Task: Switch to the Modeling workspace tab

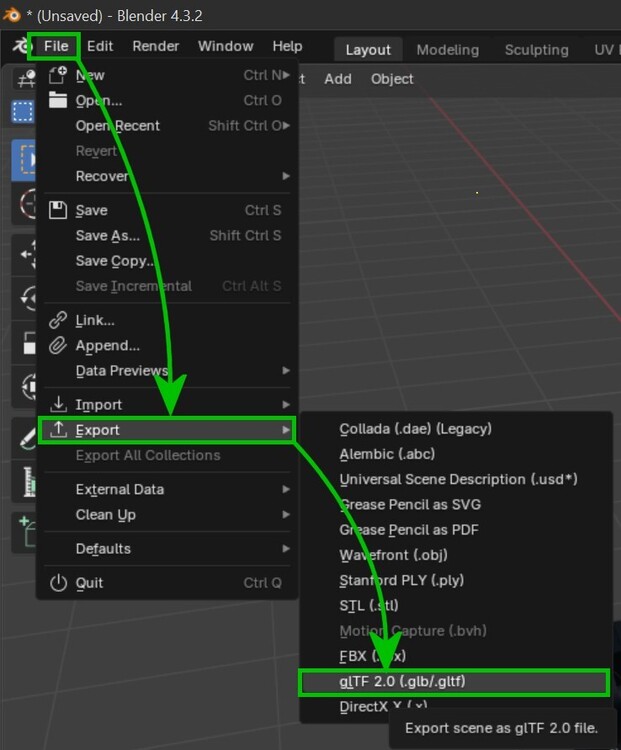Action: point(448,50)
